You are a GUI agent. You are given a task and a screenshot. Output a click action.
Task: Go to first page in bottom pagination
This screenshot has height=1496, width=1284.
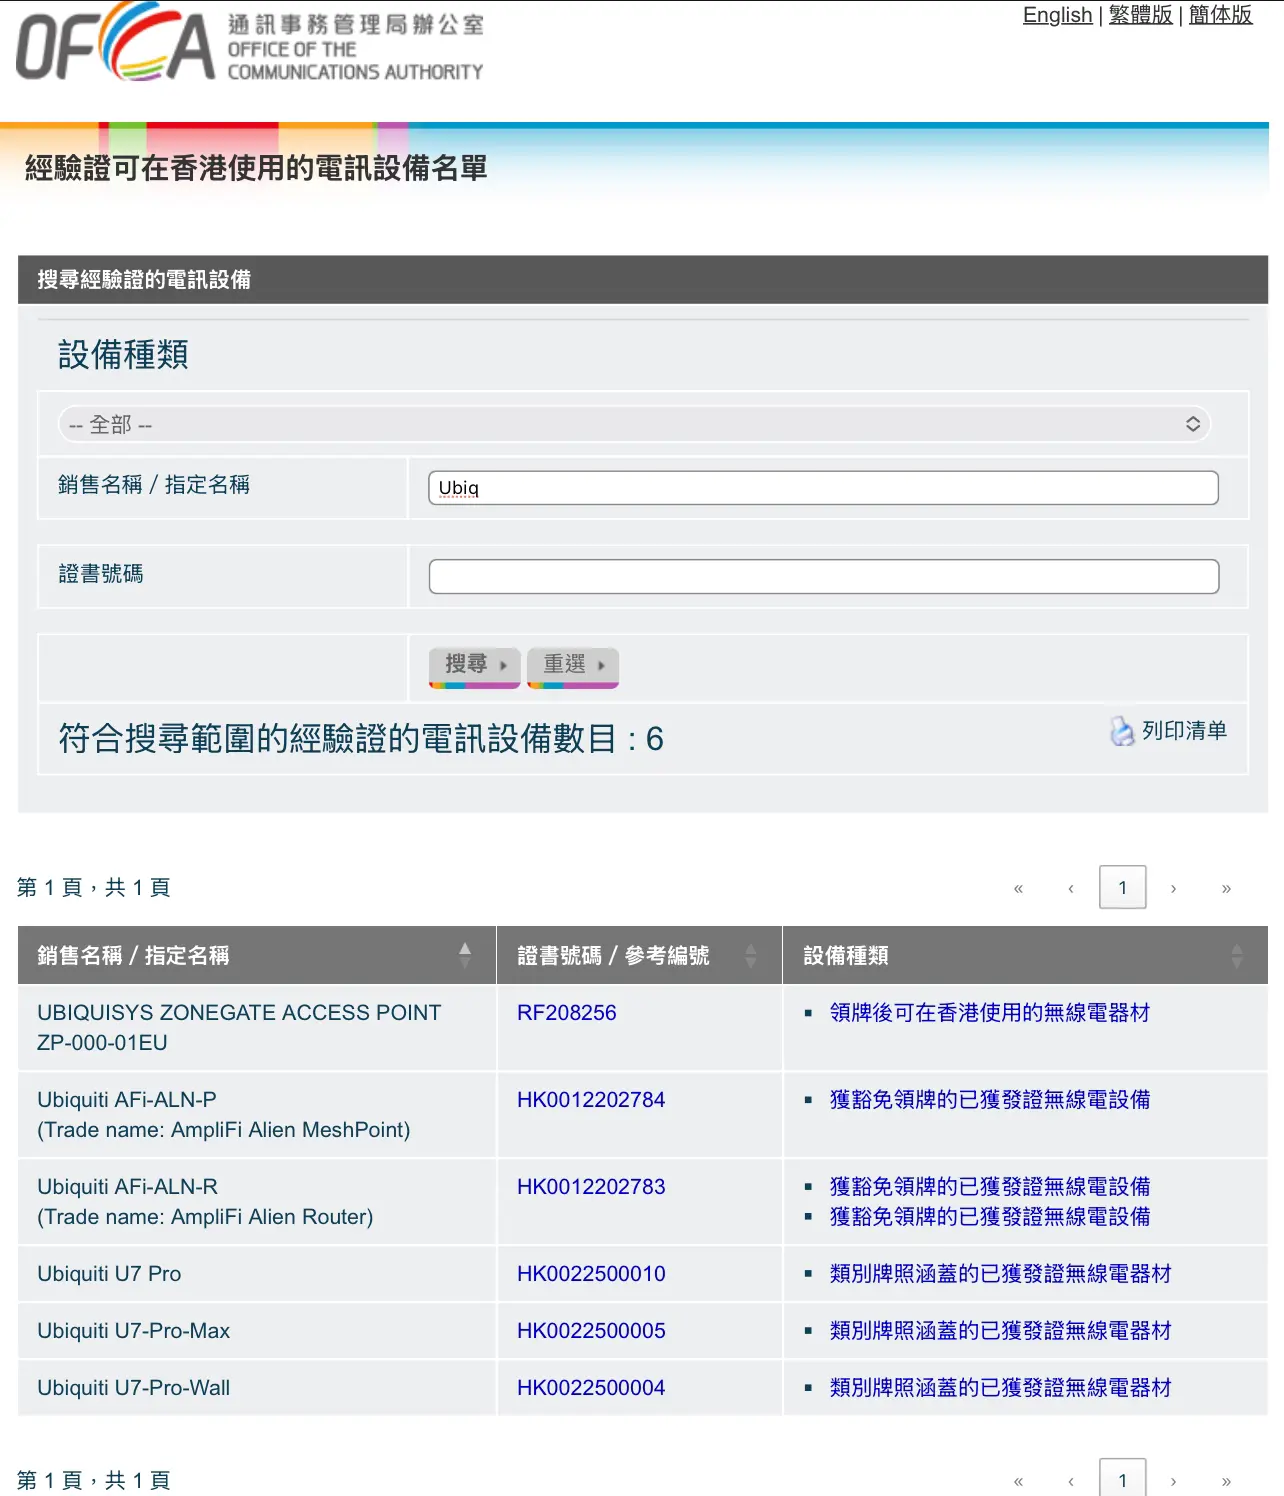[1018, 1481]
